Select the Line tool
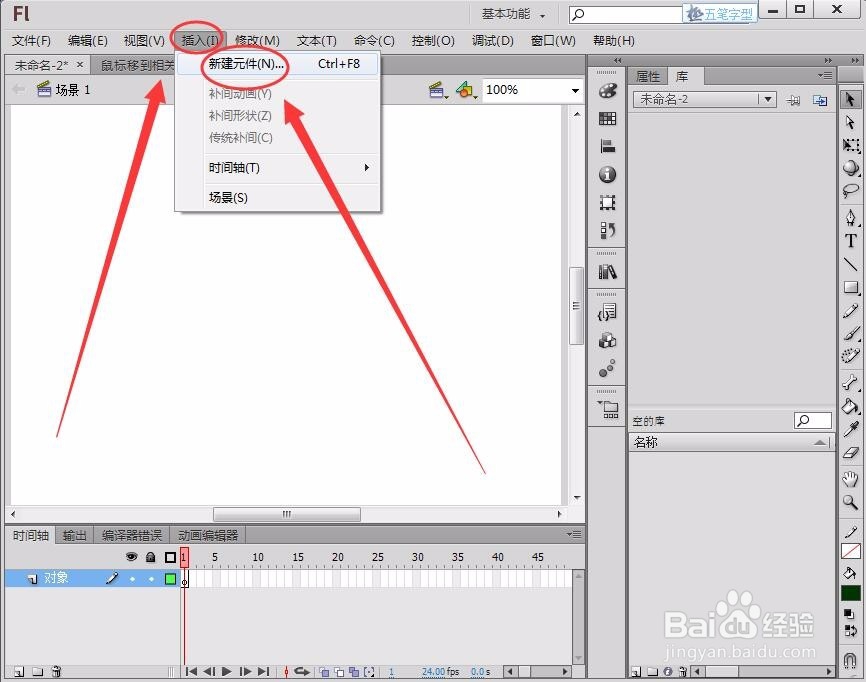The height and width of the screenshot is (682, 866). click(x=851, y=264)
